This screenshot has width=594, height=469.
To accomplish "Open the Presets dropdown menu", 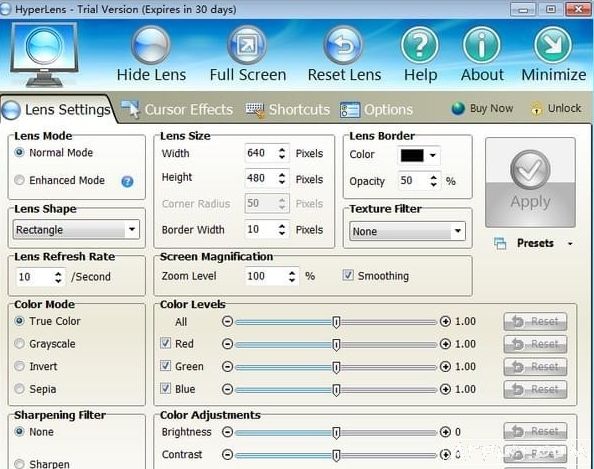I will [535, 243].
